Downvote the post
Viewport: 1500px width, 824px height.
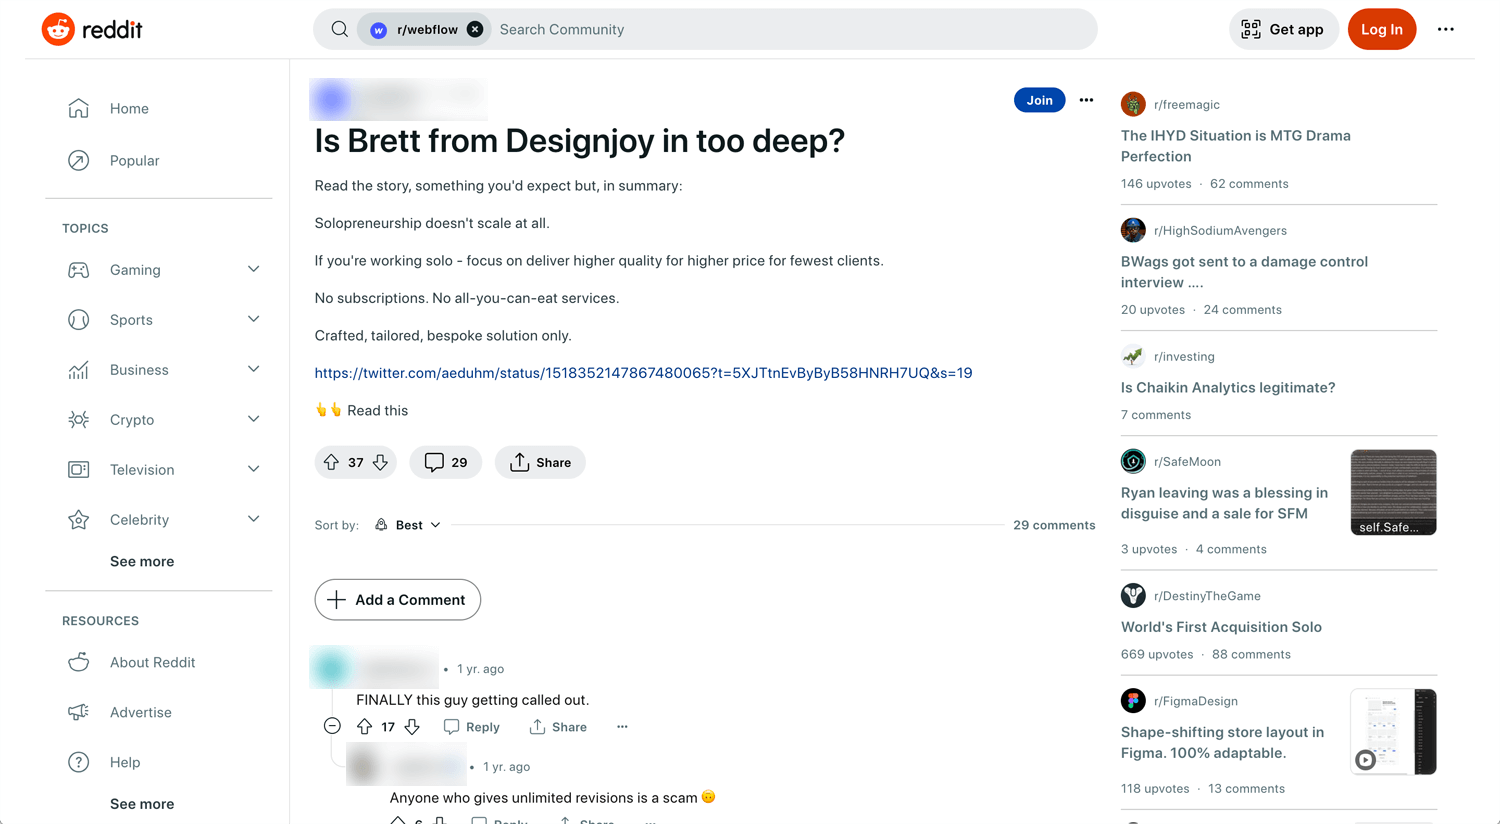pyautogui.click(x=380, y=462)
